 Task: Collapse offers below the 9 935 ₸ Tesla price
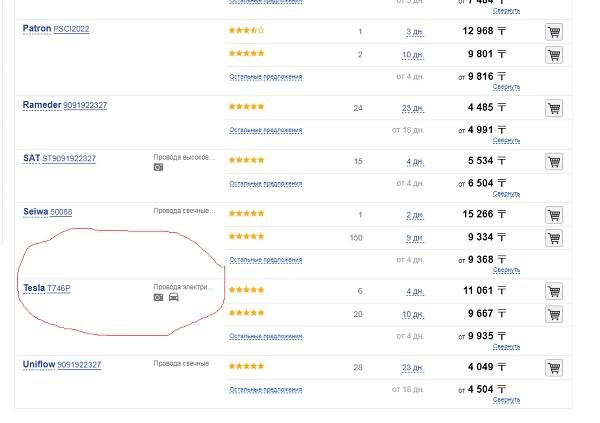pyautogui.click(x=507, y=345)
